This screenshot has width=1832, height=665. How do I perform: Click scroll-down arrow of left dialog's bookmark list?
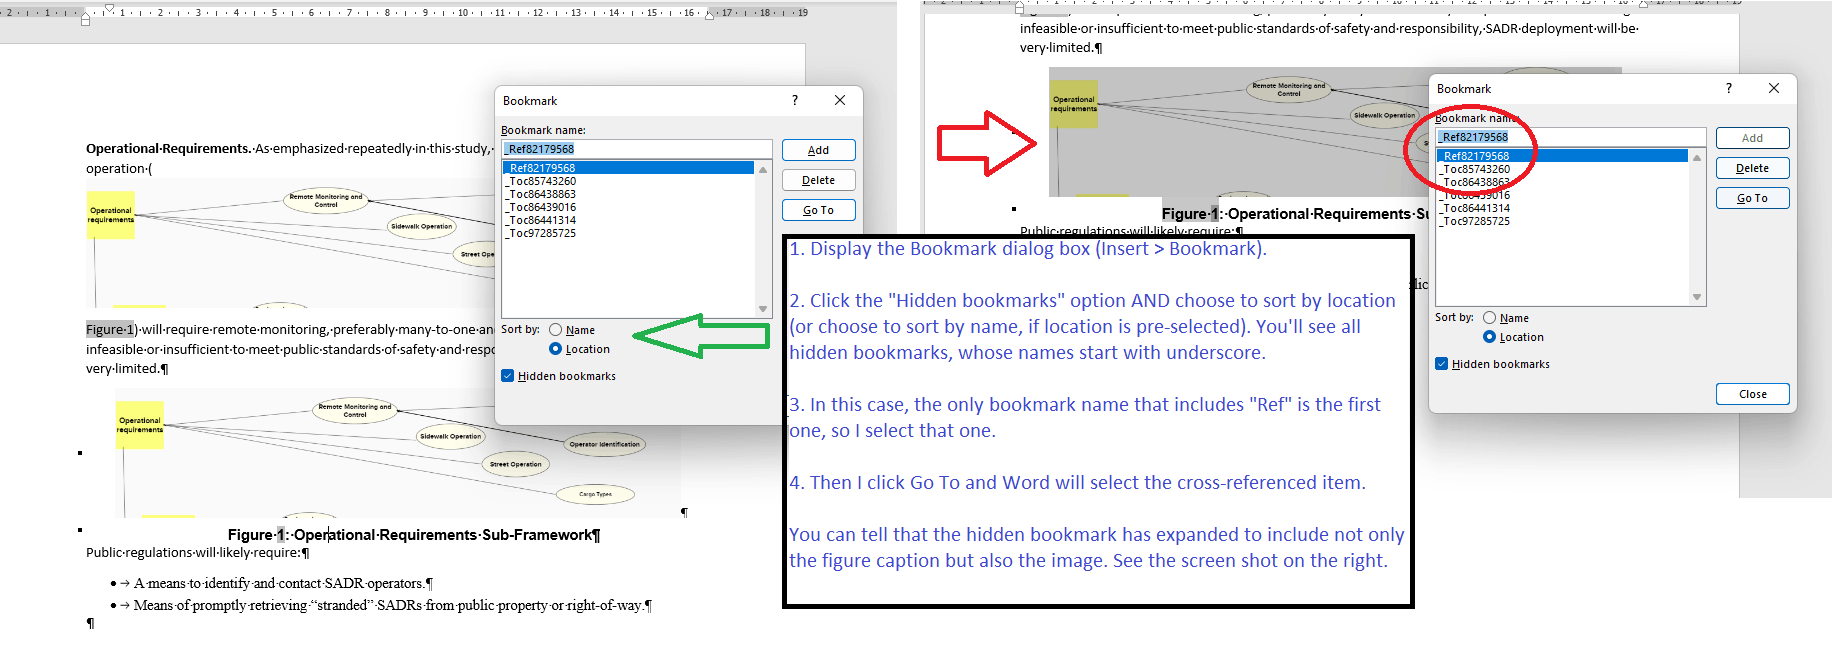763,309
